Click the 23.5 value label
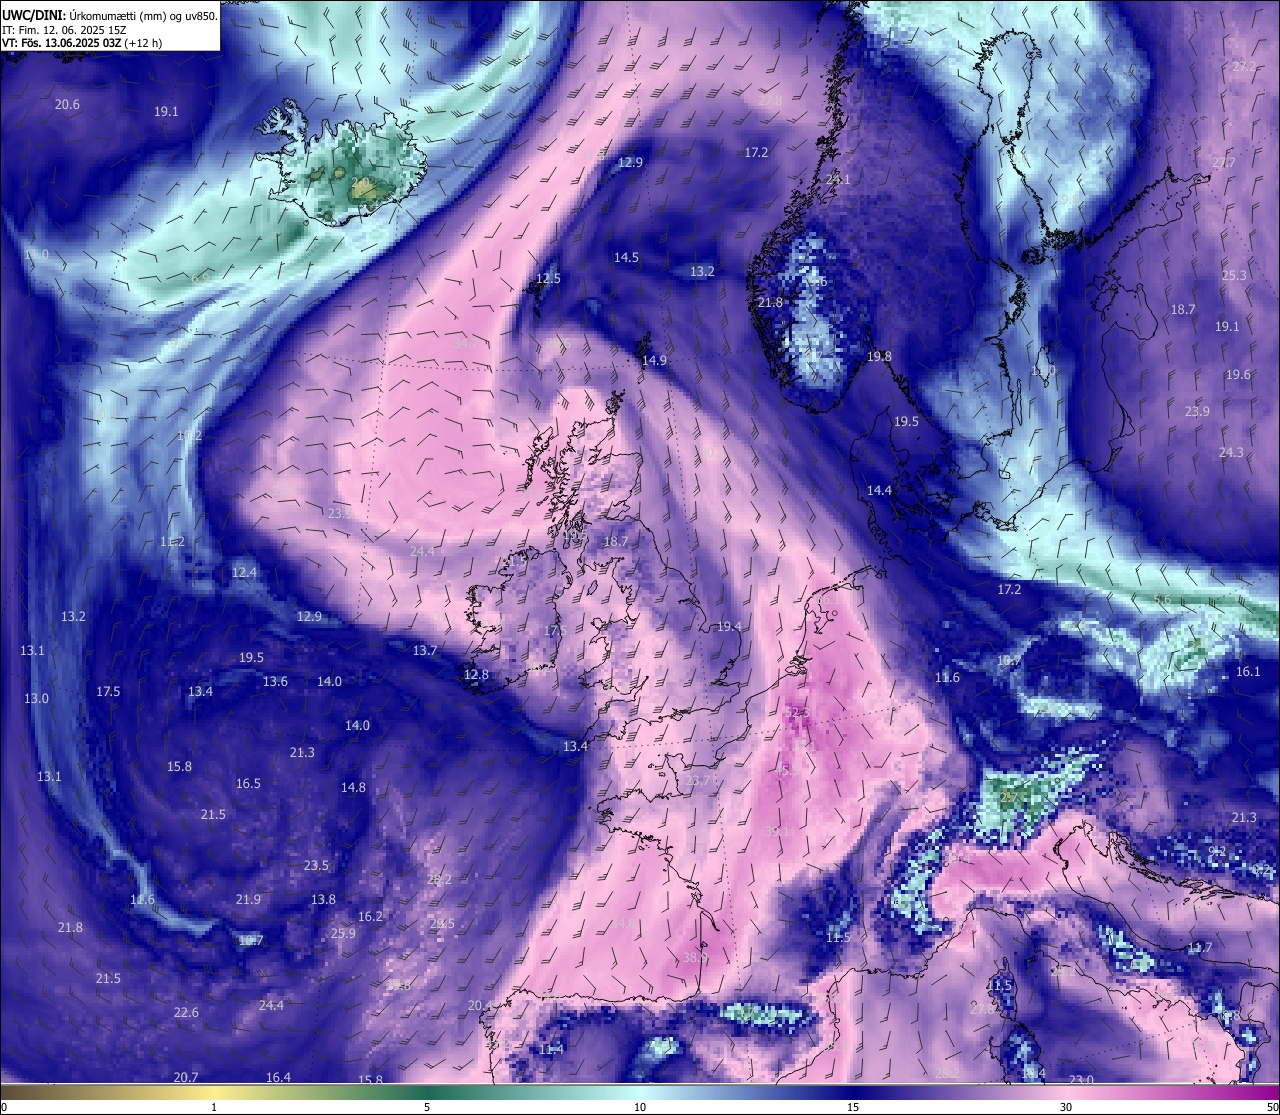 [316, 865]
